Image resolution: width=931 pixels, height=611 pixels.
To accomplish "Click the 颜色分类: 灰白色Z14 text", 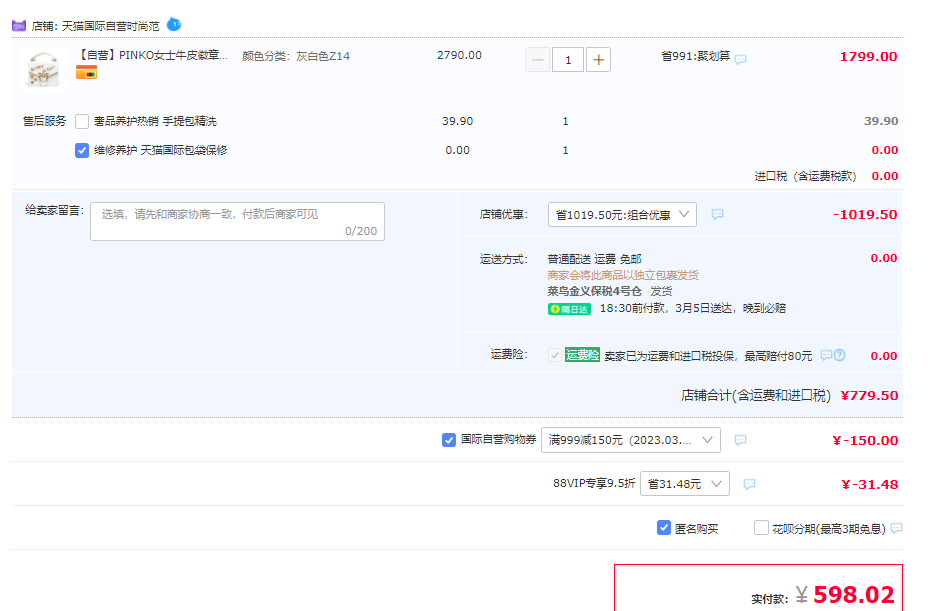I will coord(296,56).
